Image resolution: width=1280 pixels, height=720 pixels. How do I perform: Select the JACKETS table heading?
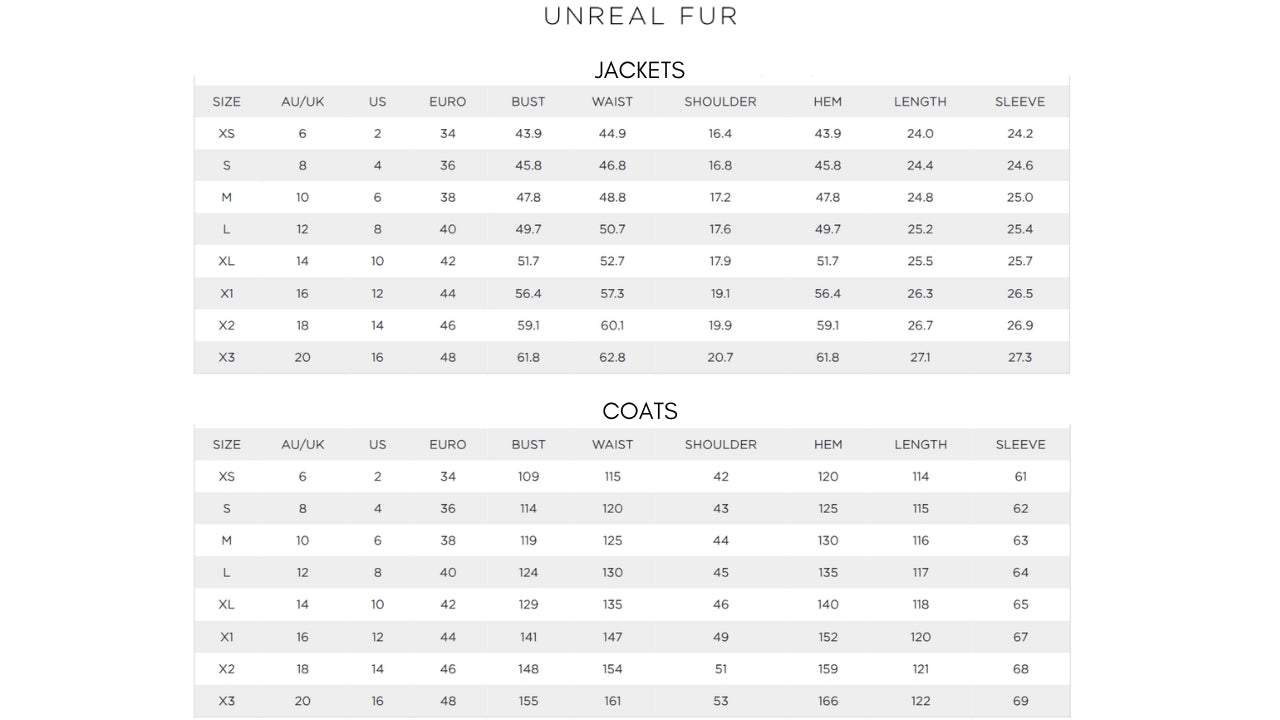(x=640, y=70)
